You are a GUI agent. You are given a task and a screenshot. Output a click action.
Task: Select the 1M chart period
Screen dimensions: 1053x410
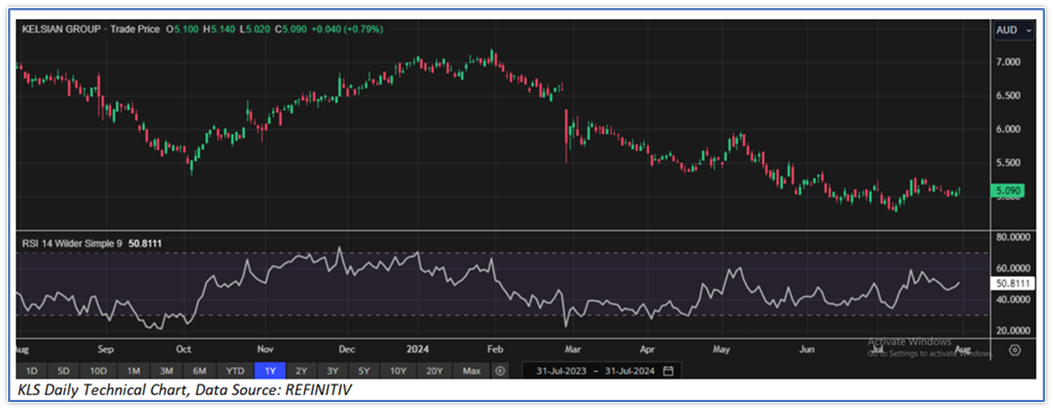tap(133, 371)
